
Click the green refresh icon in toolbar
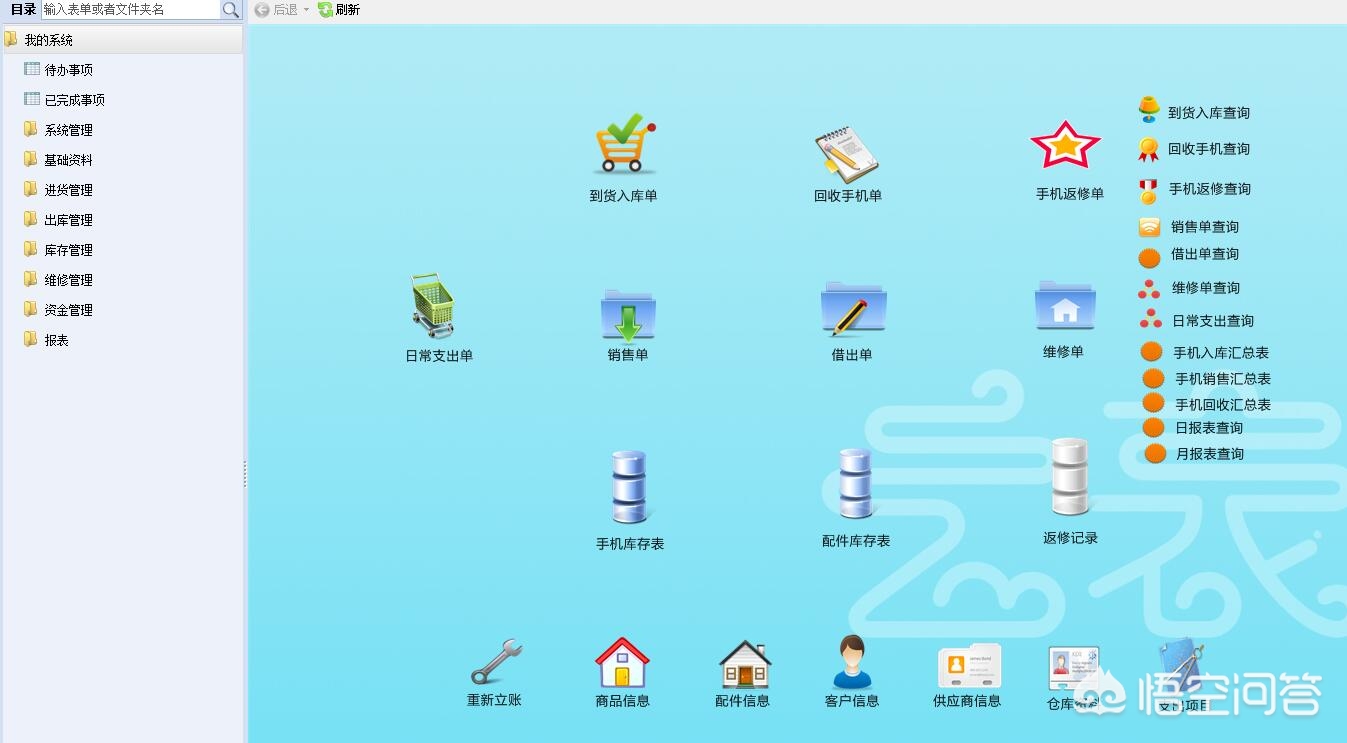[325, 10]
